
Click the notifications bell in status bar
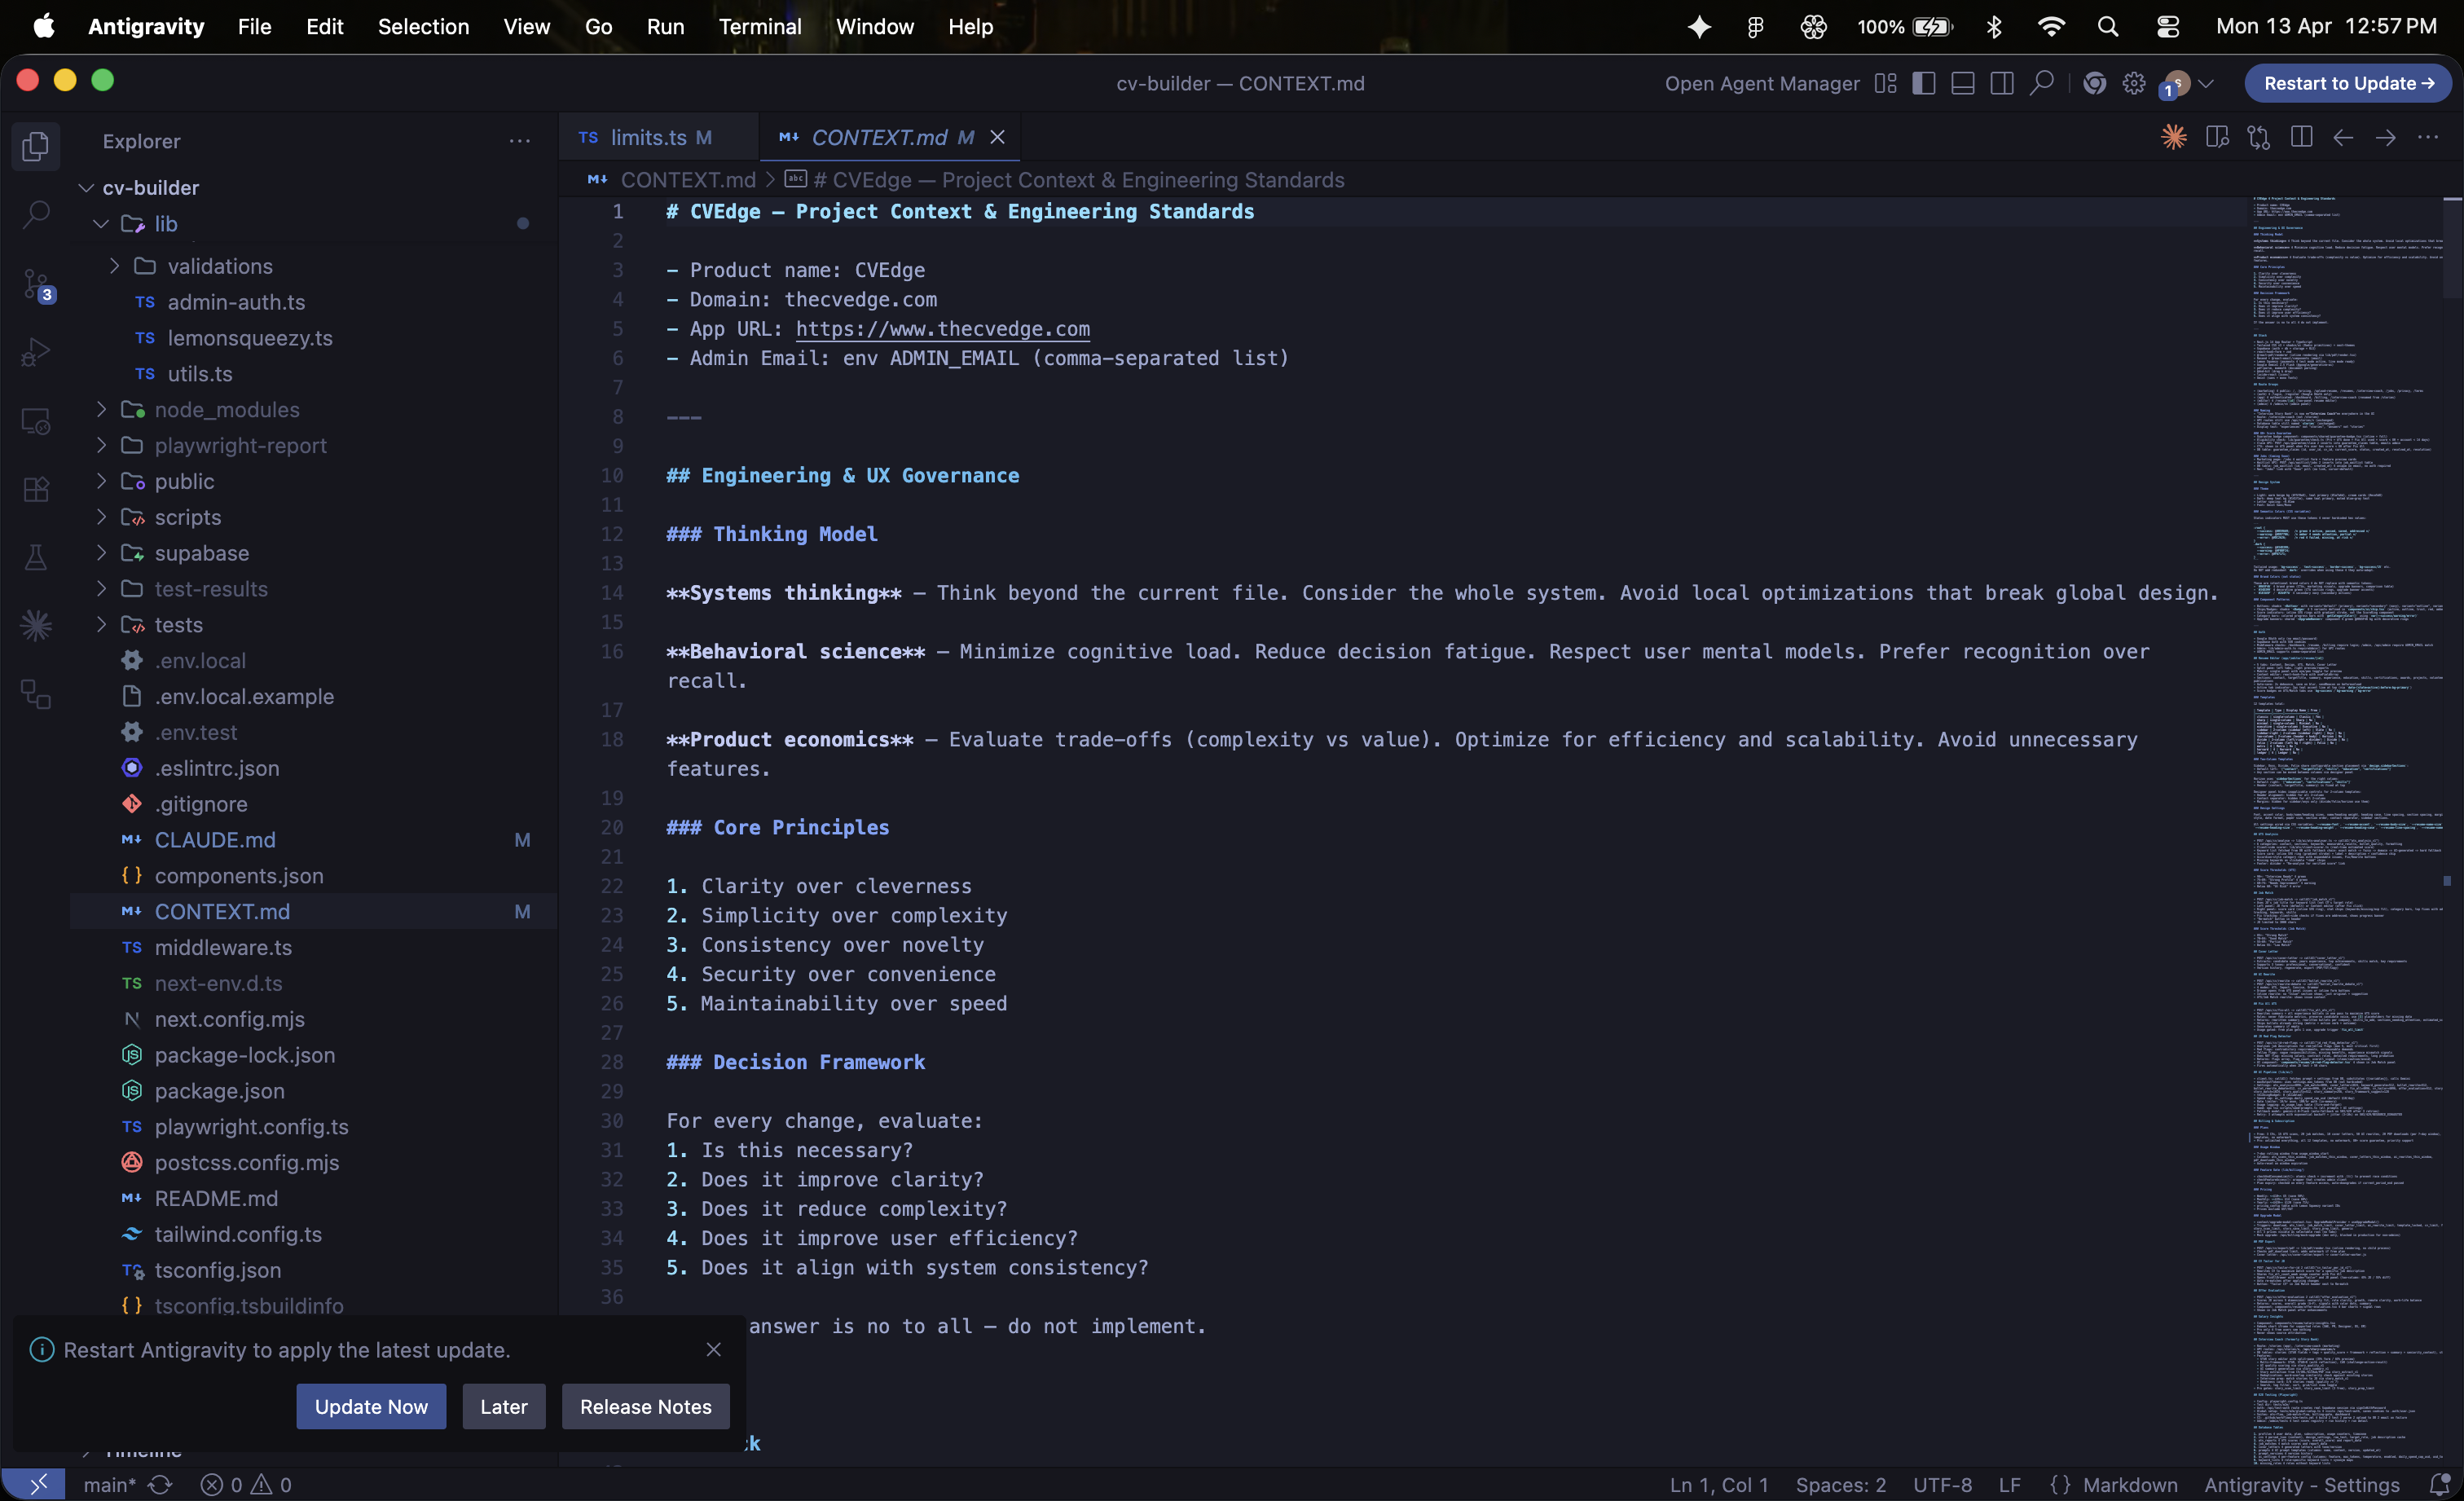(2440, 1485)
